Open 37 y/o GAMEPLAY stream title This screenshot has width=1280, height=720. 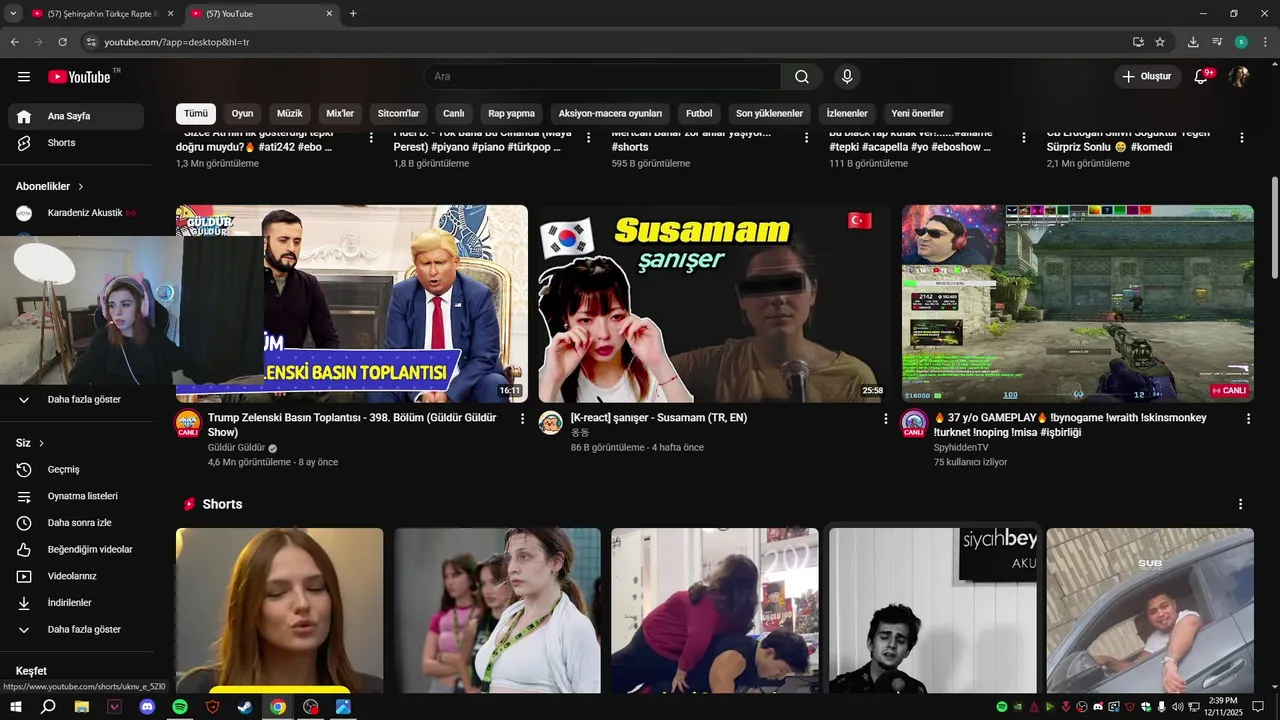pyautogui.click(x=1070, y=425)
